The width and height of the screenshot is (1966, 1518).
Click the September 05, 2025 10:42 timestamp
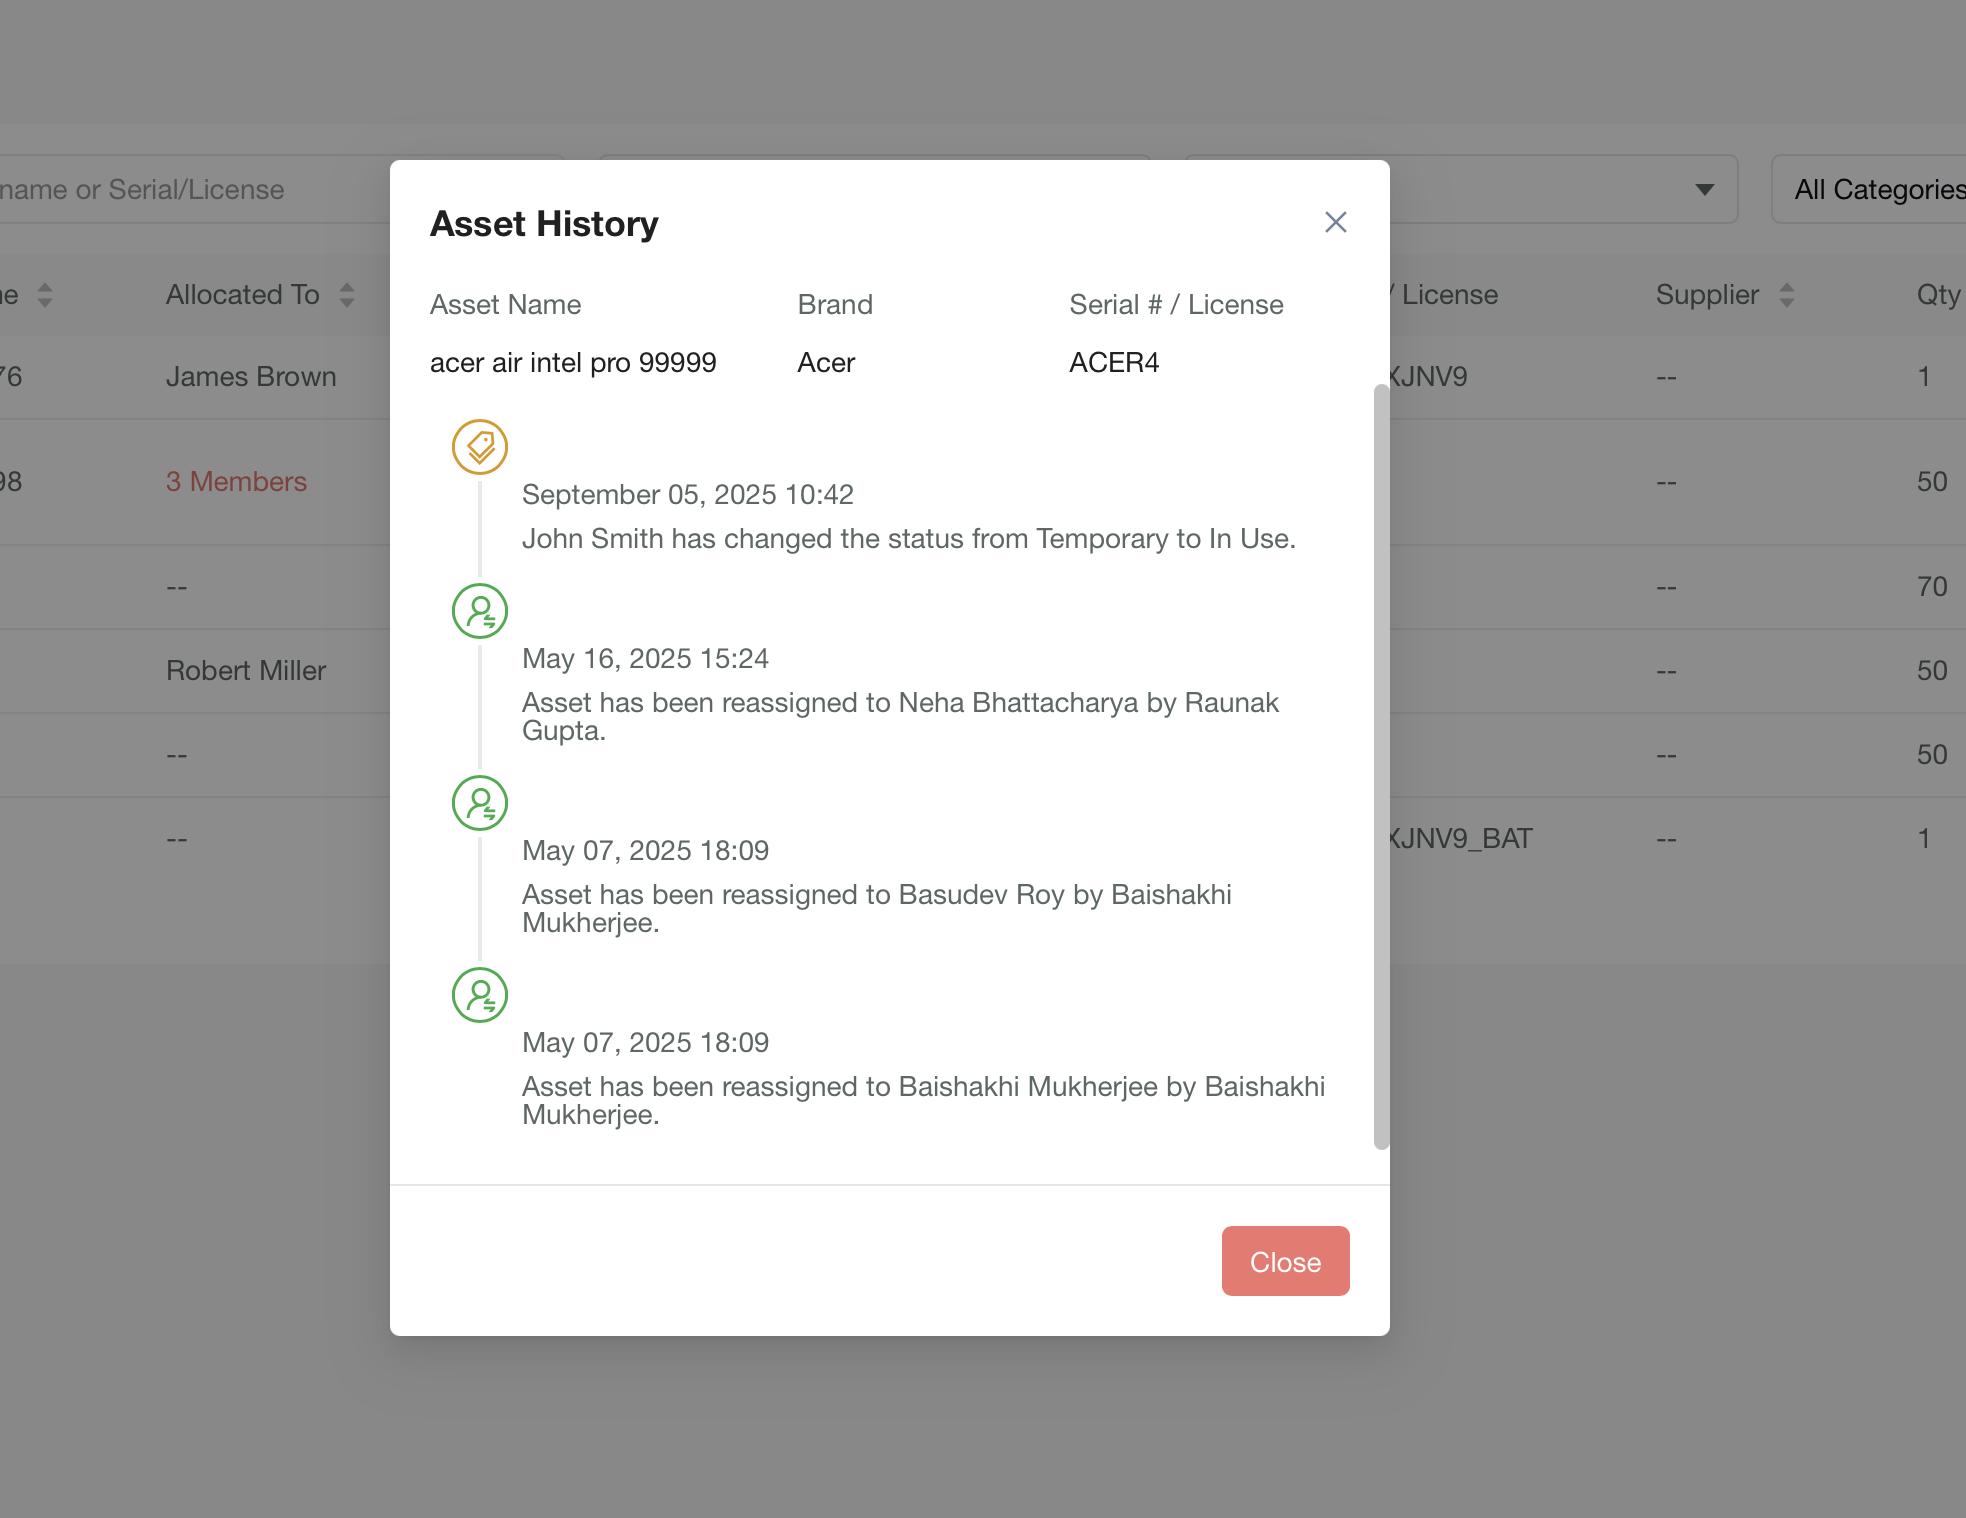687,494
